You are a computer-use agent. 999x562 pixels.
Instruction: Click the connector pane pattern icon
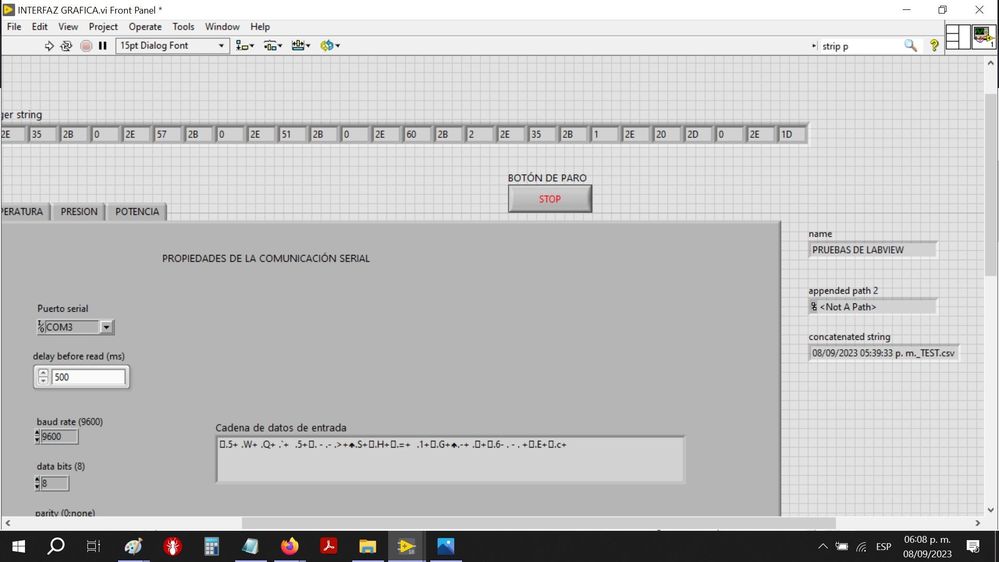[957, 37]
